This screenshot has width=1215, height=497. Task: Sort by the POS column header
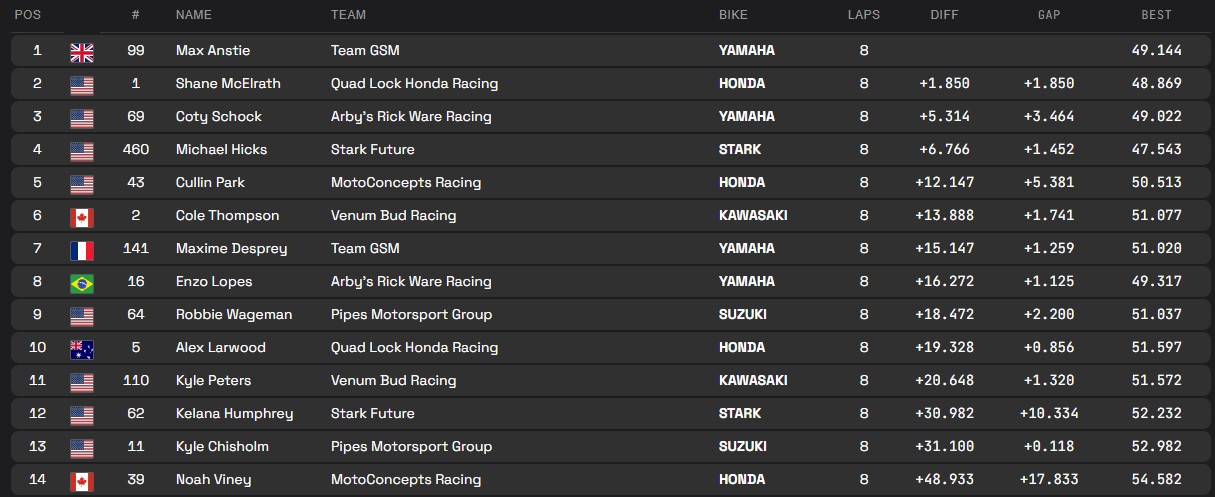point(28,15)
